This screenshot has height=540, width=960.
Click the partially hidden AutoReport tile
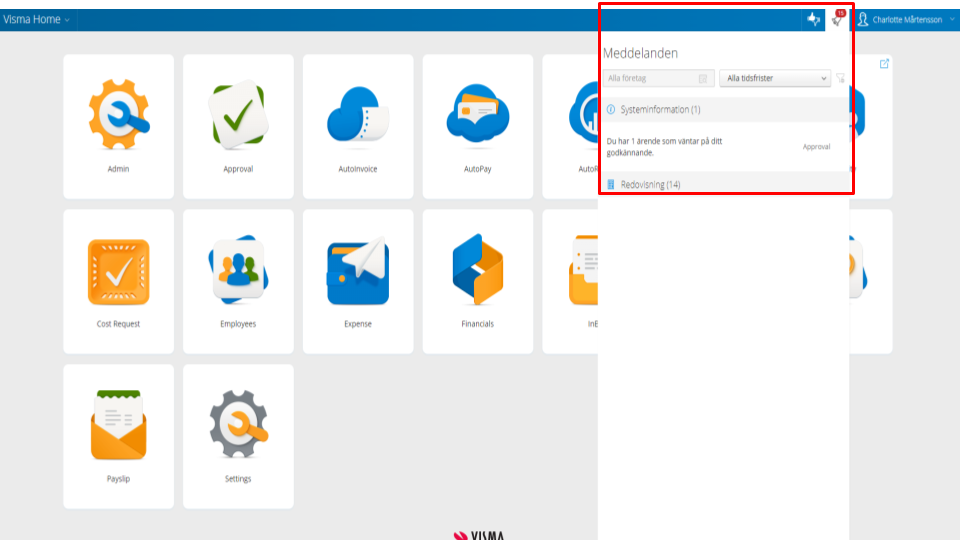(571, 126)
